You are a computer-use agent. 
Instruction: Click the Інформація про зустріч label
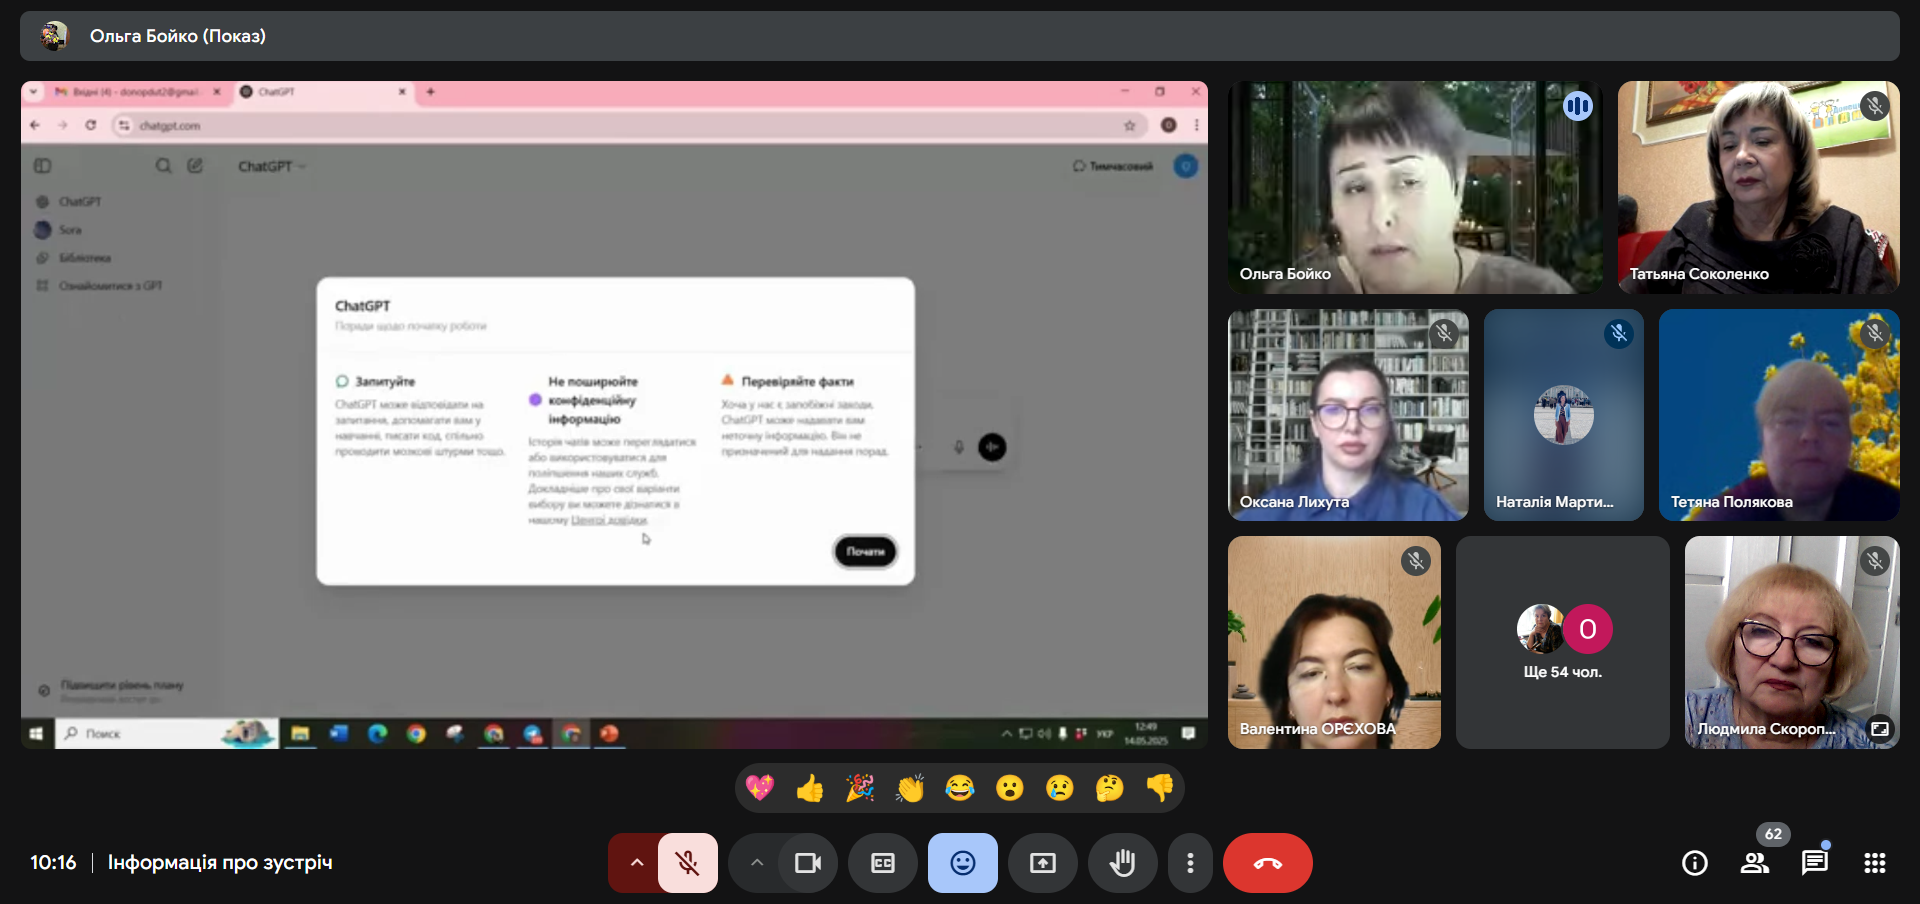220,863
